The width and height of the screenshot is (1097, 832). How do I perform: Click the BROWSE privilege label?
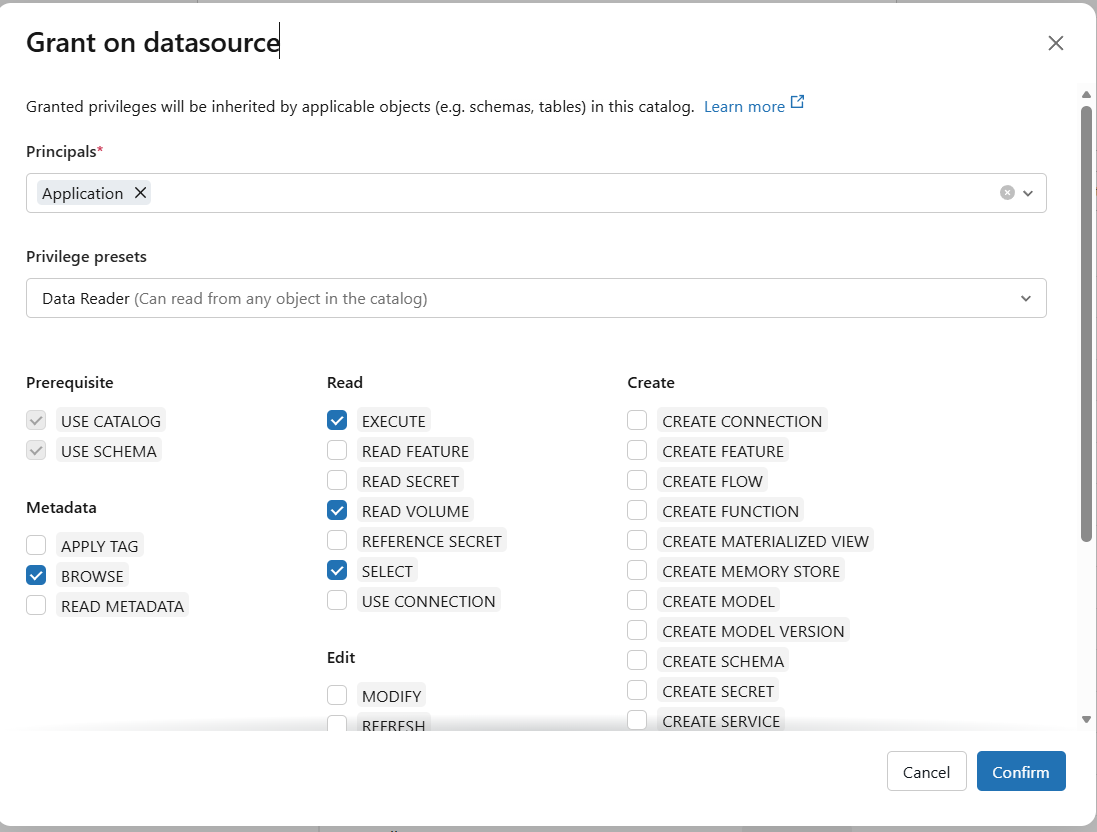(92, 576)
